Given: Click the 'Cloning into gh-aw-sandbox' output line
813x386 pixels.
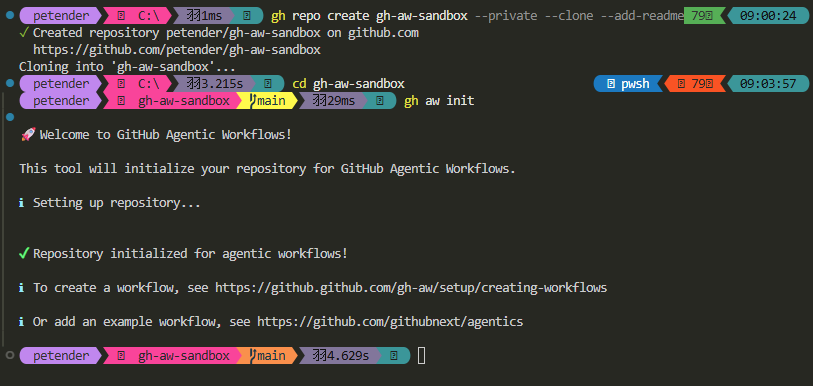Looking at the screenshot, I should coord(127,67).
